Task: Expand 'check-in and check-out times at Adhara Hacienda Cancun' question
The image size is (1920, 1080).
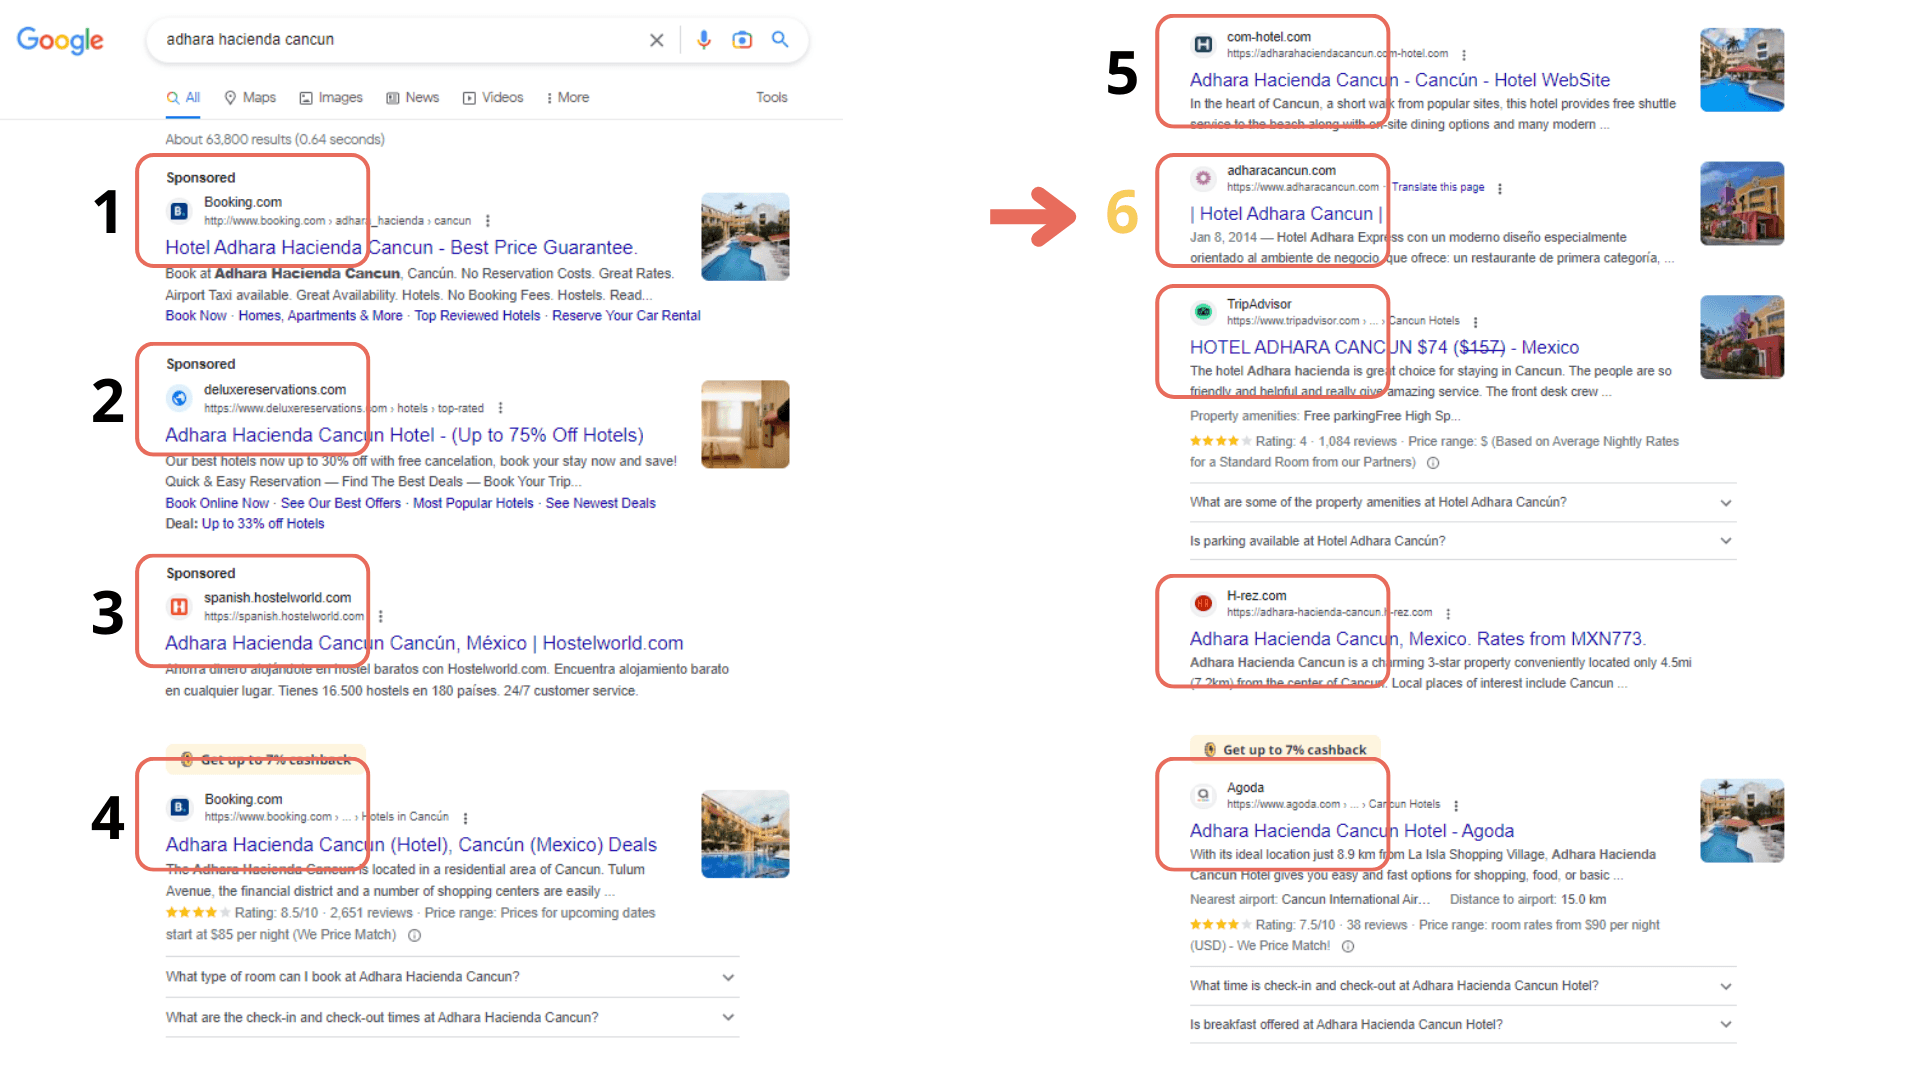Action: (452, 1017)
